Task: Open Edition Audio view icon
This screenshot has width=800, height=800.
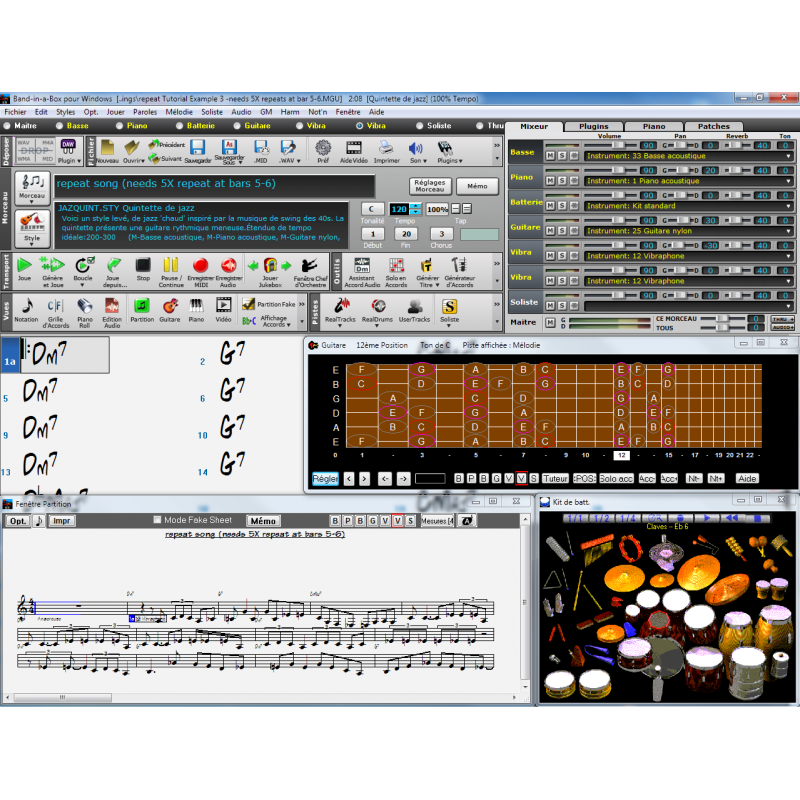Action: point(112,306)
